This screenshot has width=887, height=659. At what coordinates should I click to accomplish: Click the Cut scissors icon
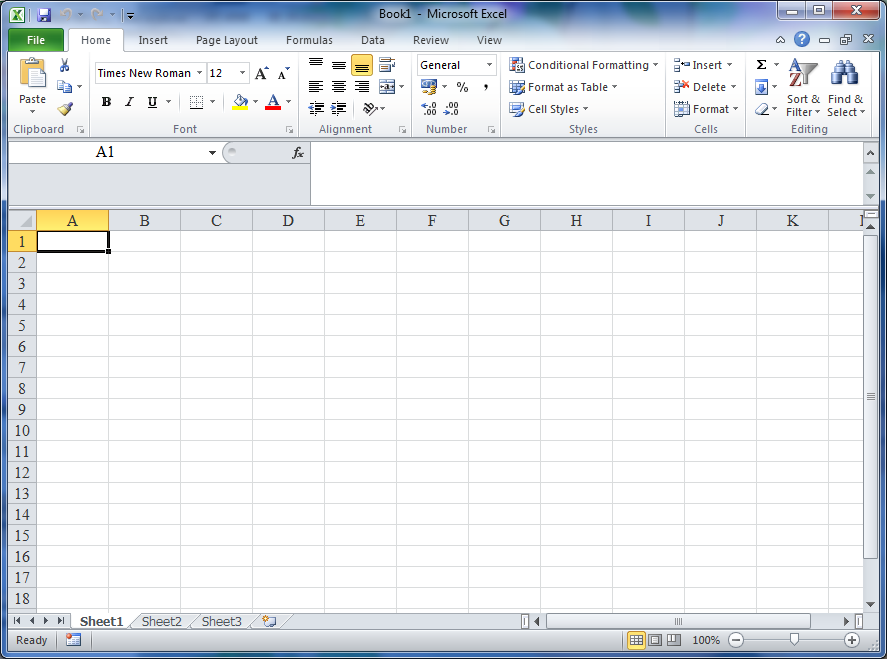(x=64, y=65)
